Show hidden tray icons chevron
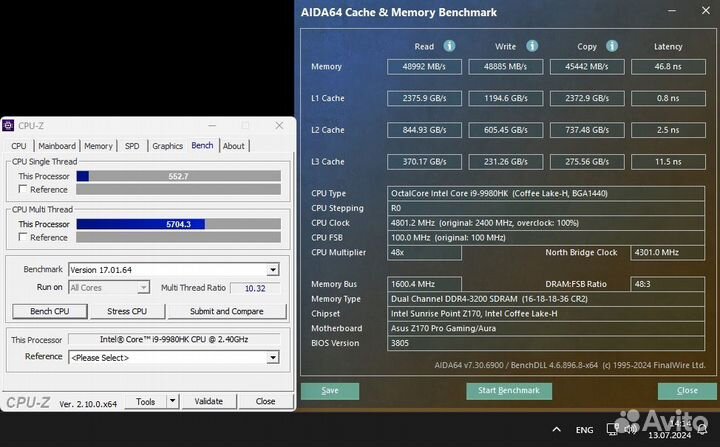The width and height of the screenshot is (720, 447). tap(557, 430)
